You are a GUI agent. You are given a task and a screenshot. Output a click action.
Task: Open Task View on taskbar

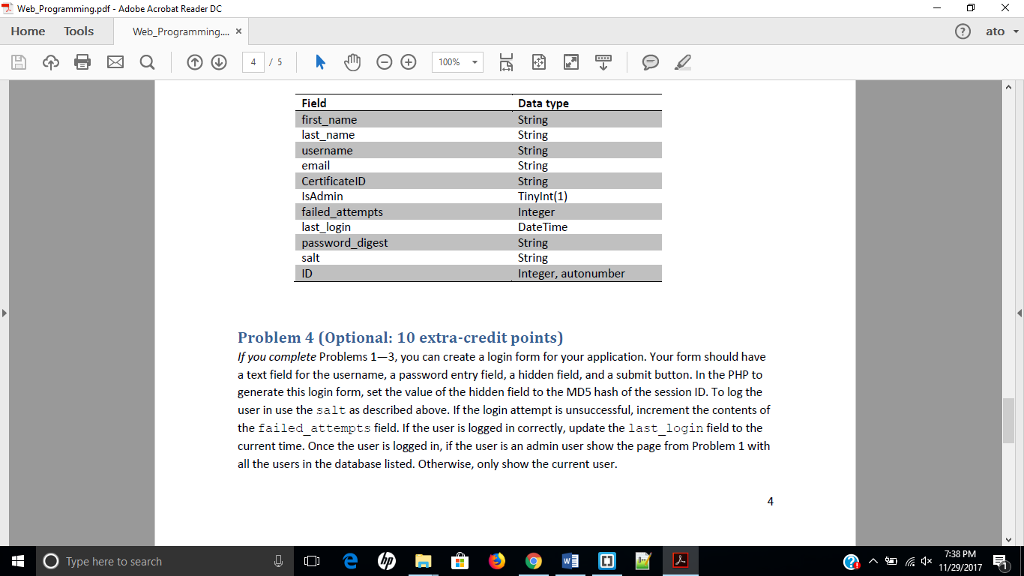(312, 561)
